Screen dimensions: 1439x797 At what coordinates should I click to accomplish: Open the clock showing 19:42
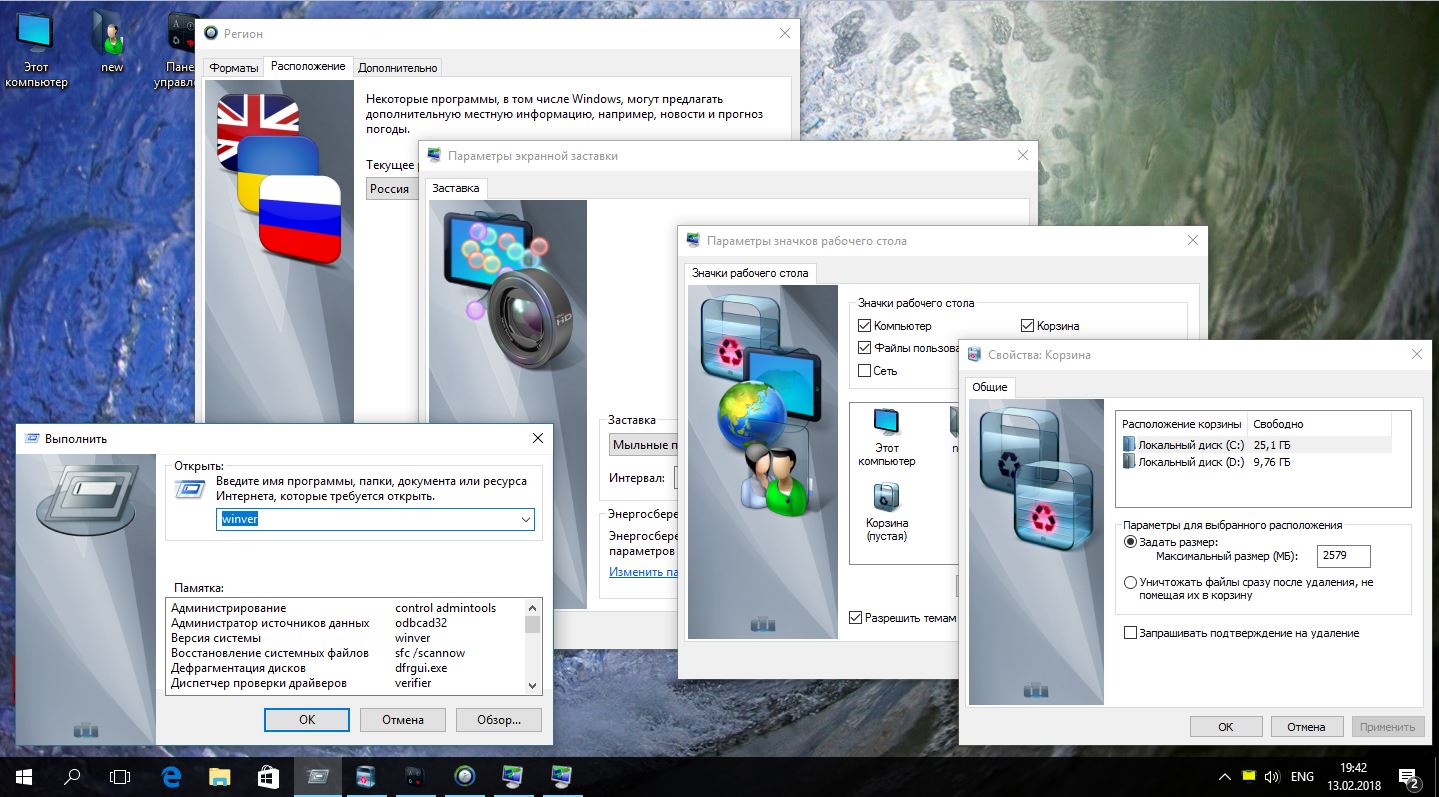[x=1352, y=776]
